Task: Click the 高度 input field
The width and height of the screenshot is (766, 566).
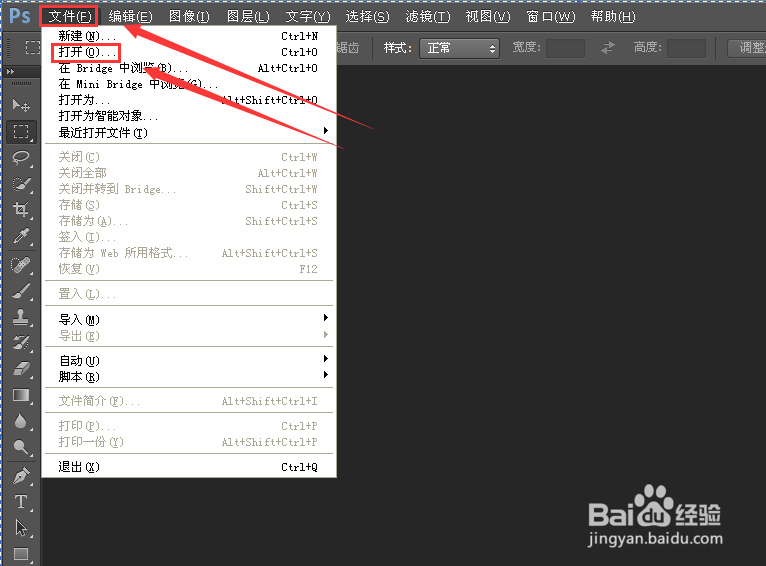Action: tap(686, 48)
